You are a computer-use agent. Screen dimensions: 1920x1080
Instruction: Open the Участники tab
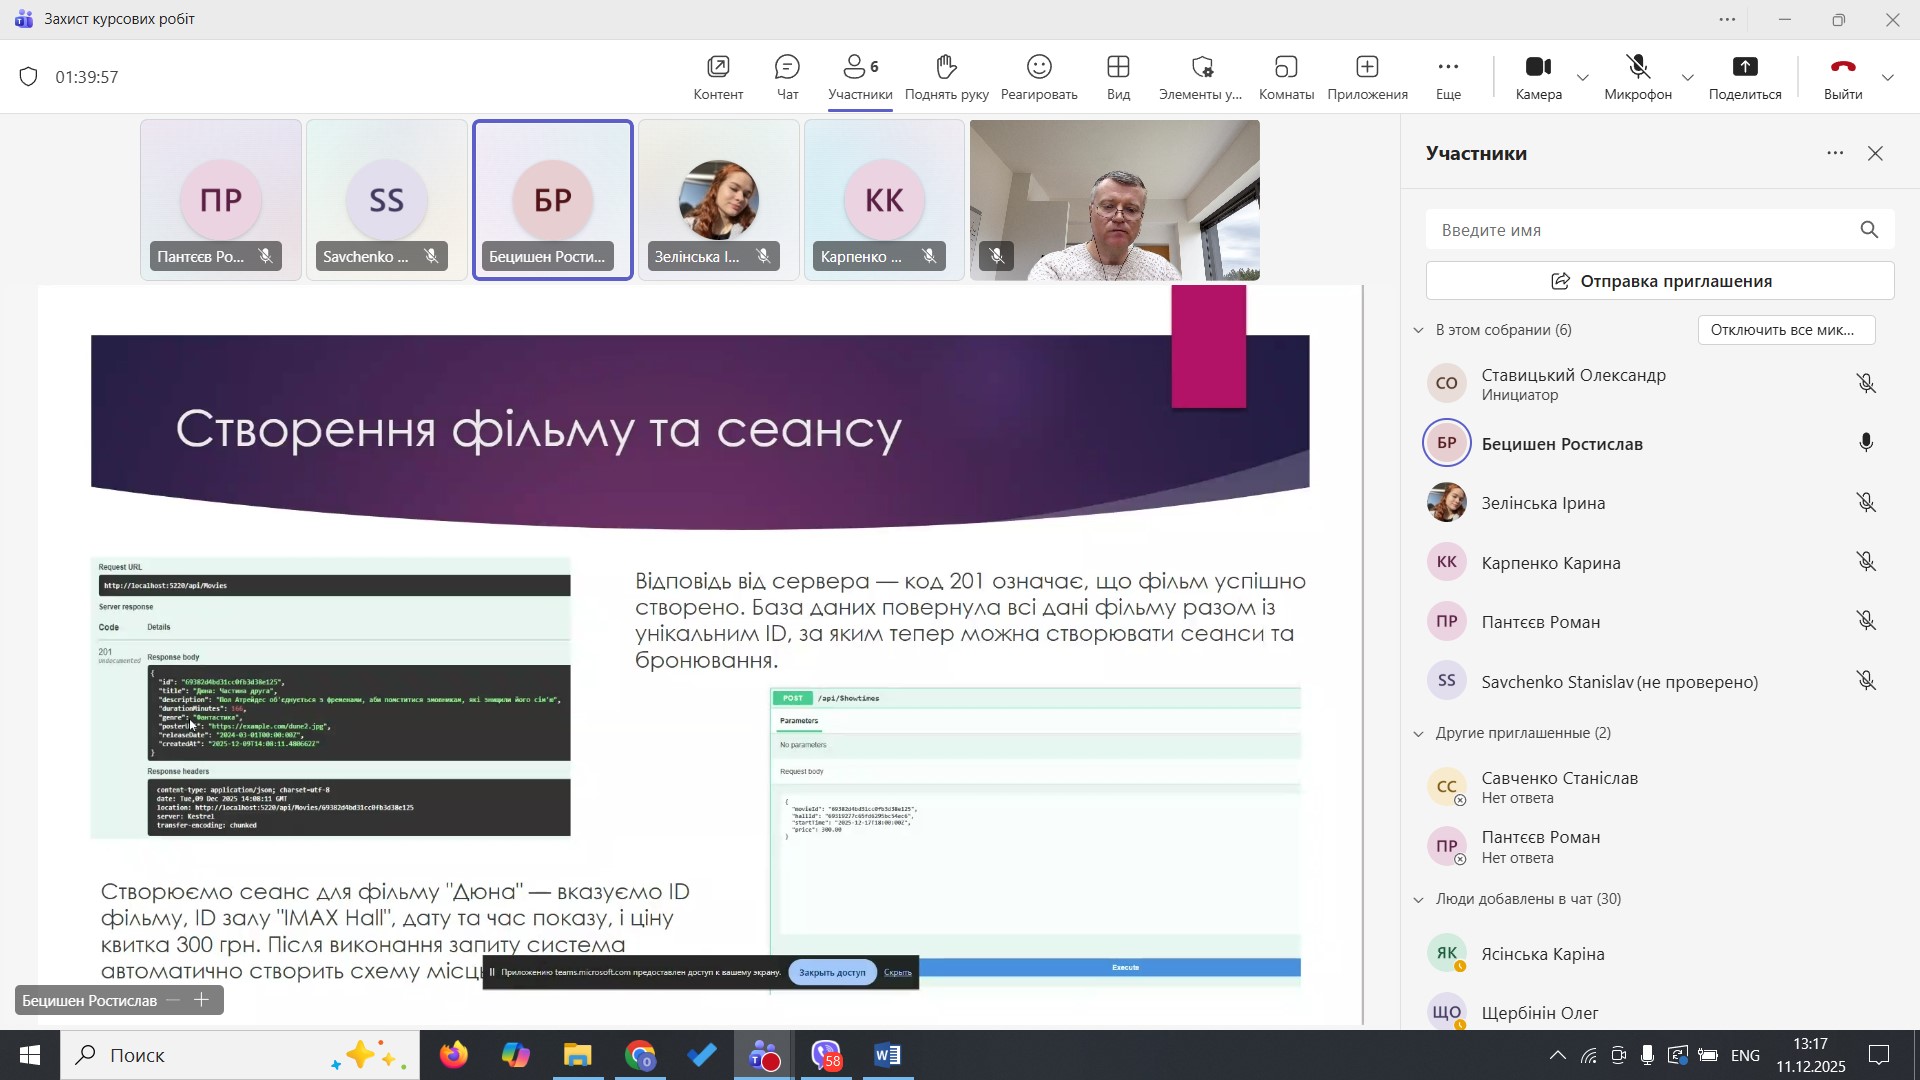(x=859, y=77)
